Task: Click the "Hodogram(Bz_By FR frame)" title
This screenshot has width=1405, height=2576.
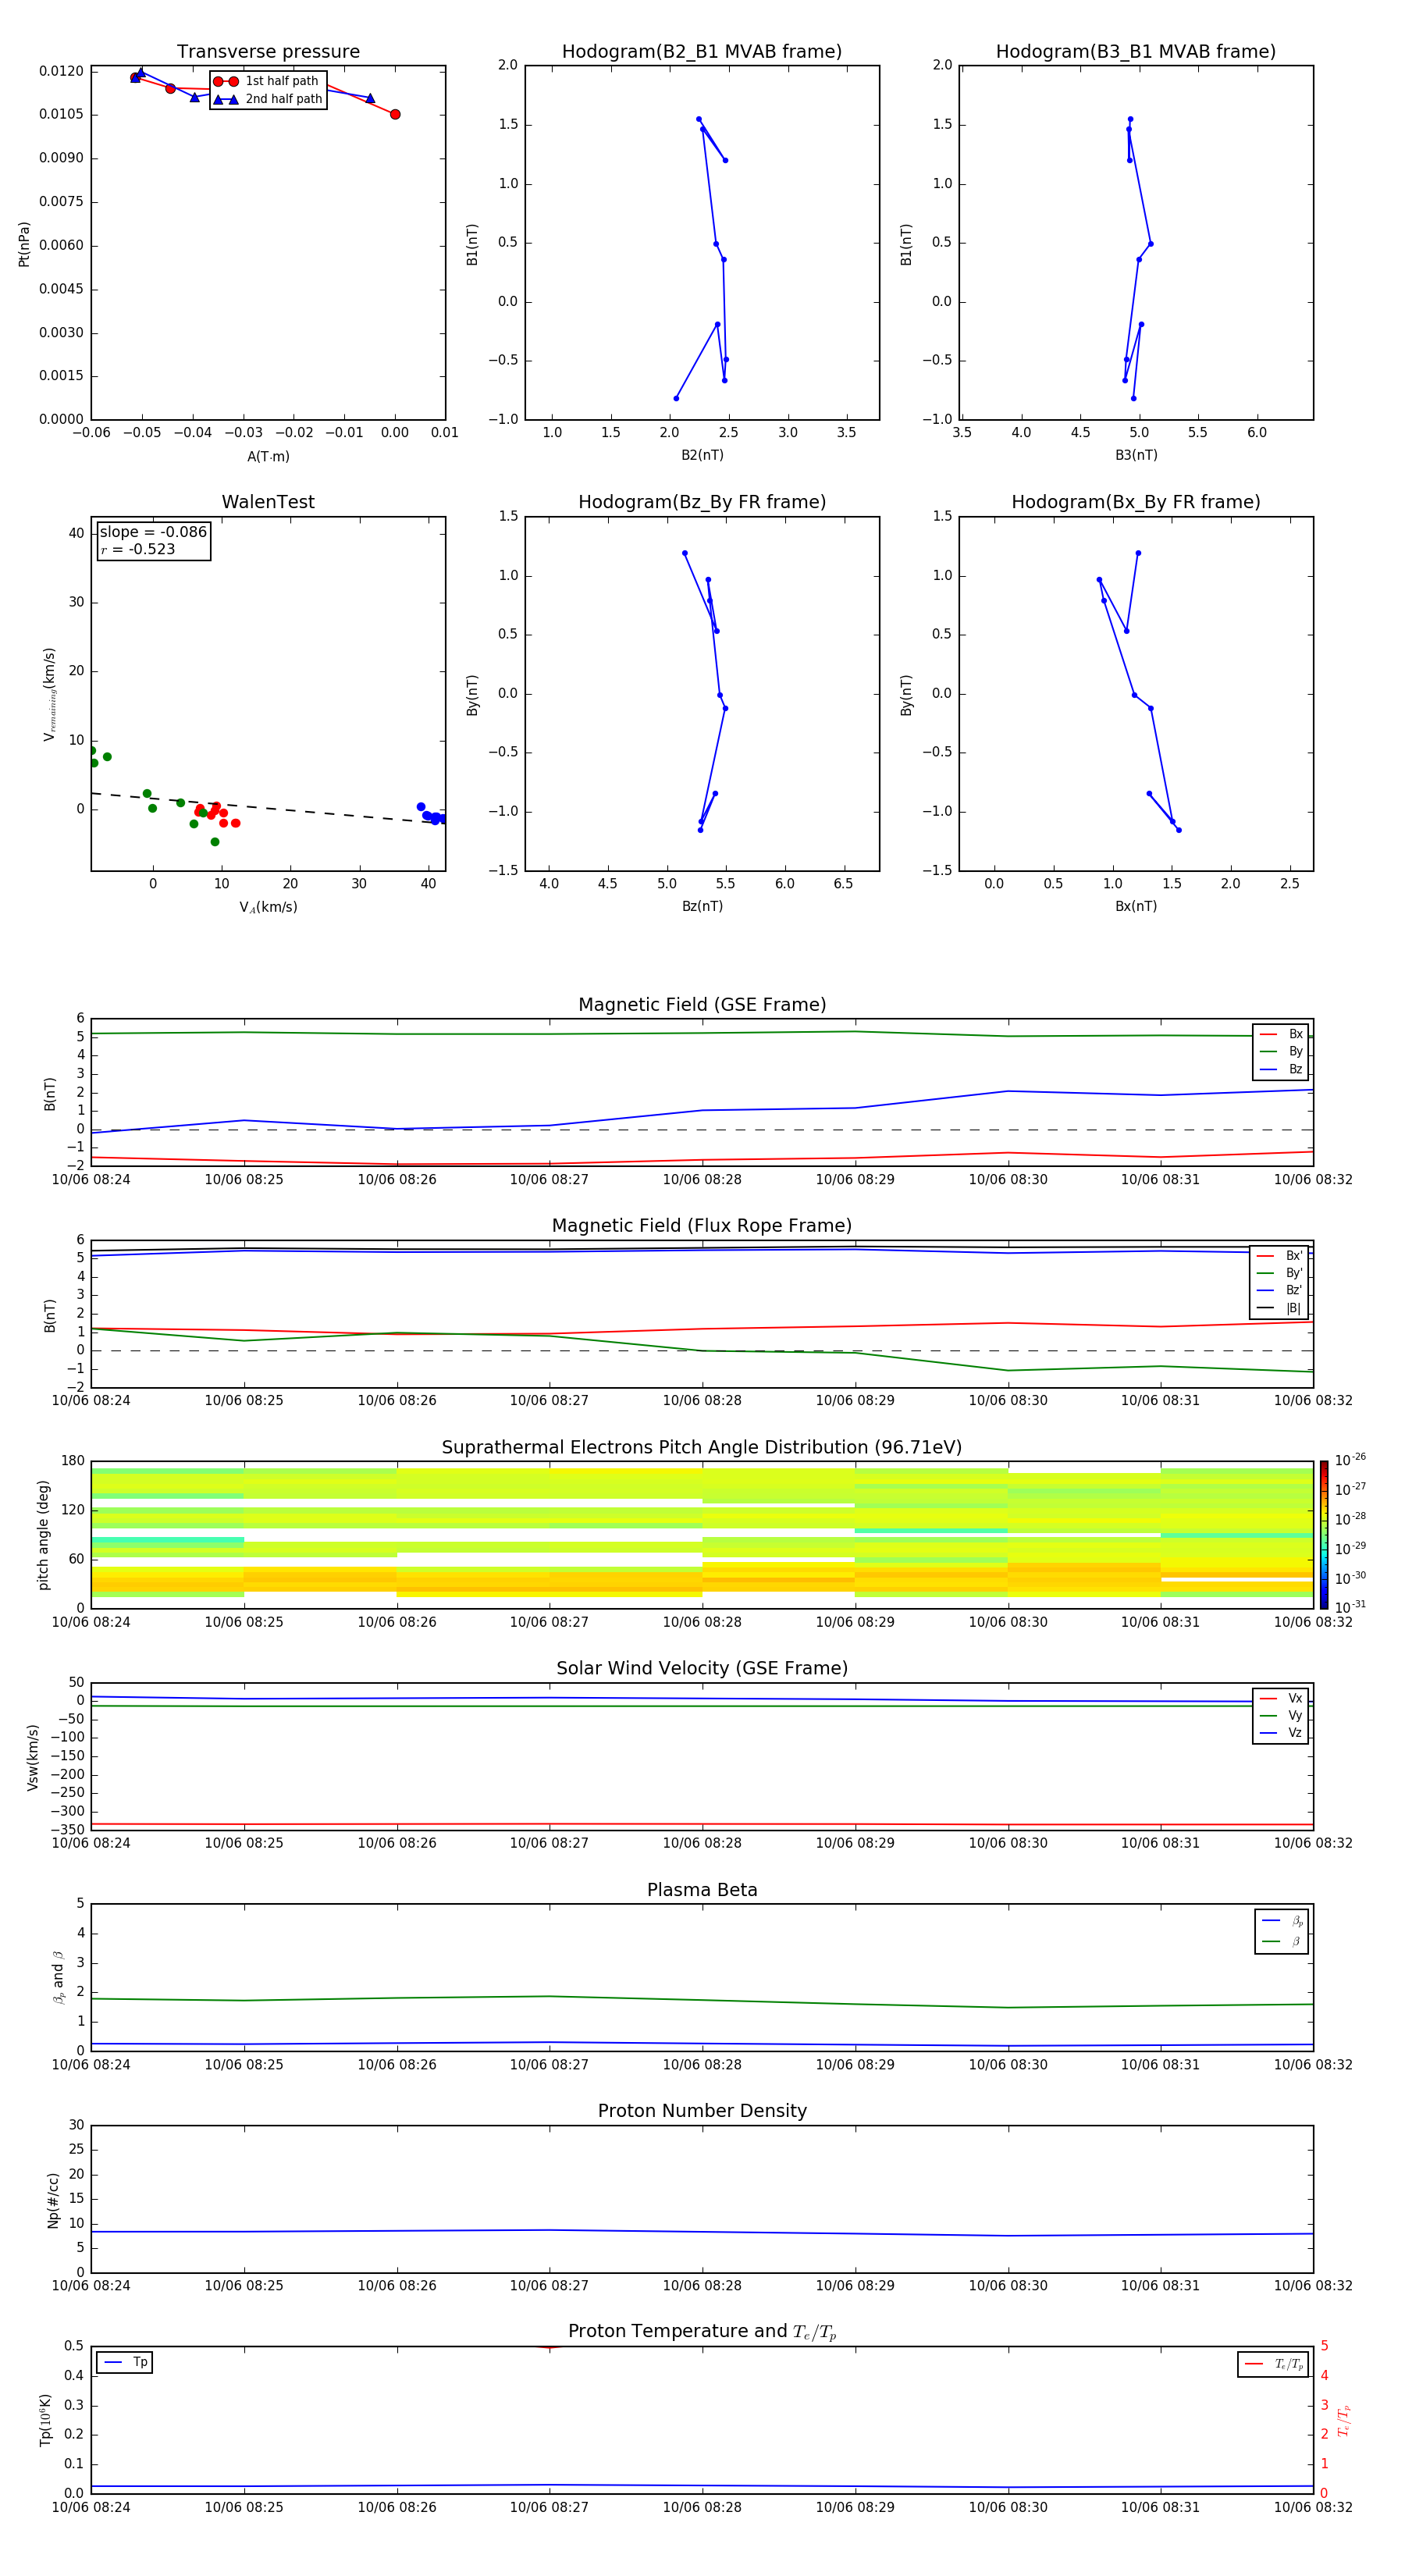Action: [702, 502]
